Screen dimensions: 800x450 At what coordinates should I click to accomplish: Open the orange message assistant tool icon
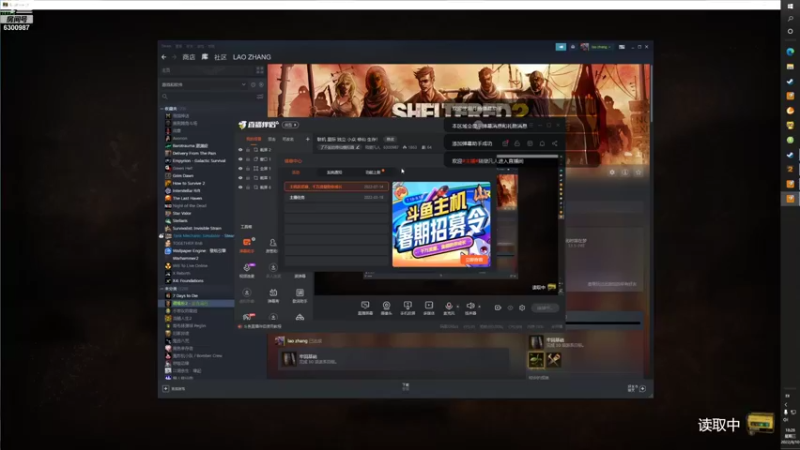247,243
